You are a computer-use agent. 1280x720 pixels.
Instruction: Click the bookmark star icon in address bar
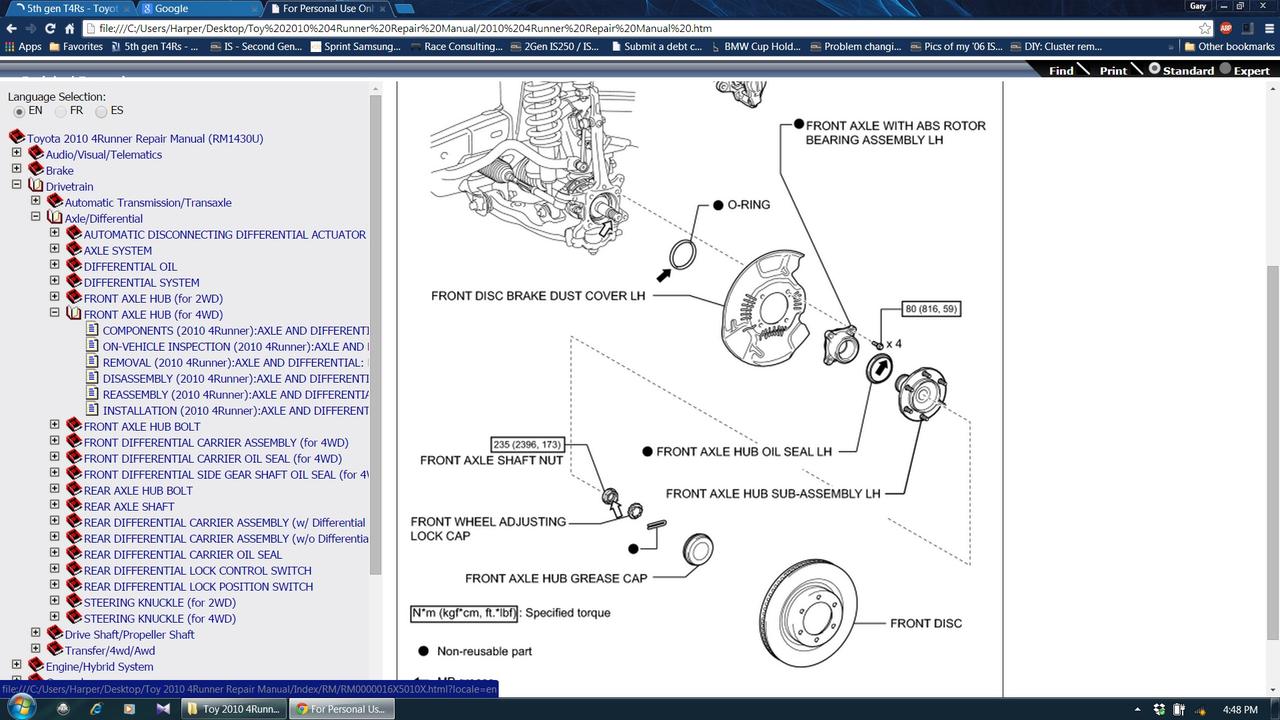pos(1205,28)
